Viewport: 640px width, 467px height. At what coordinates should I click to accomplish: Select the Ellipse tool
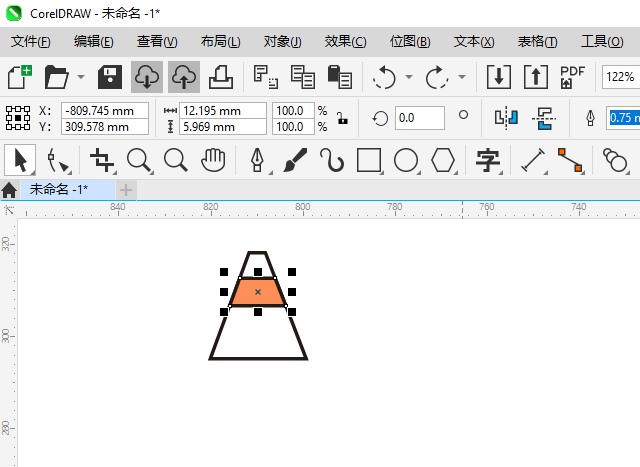[x=406, y=160]
